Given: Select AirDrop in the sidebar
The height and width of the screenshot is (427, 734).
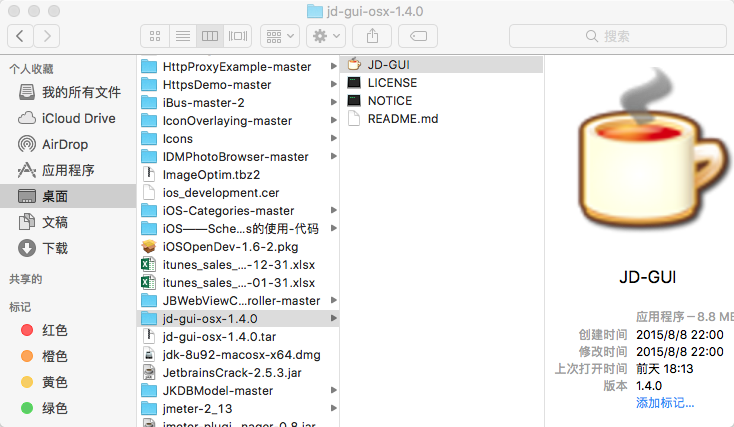Looking at the screenshot, I should click(69, 144).
